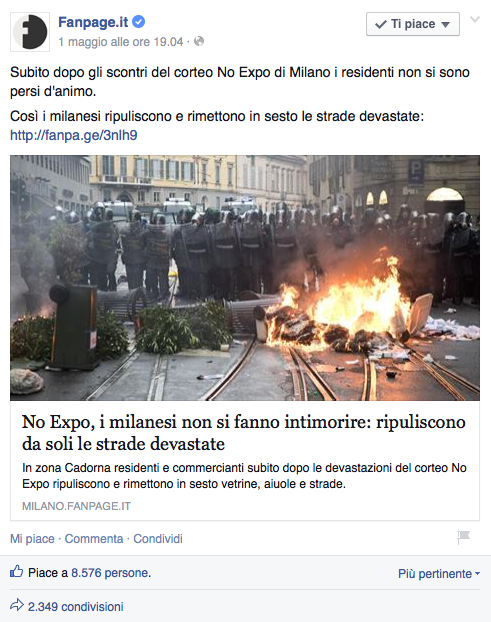Click the public globe privacy icon
The height and width of the screenshot is (622, 491).
pos(199,41)
